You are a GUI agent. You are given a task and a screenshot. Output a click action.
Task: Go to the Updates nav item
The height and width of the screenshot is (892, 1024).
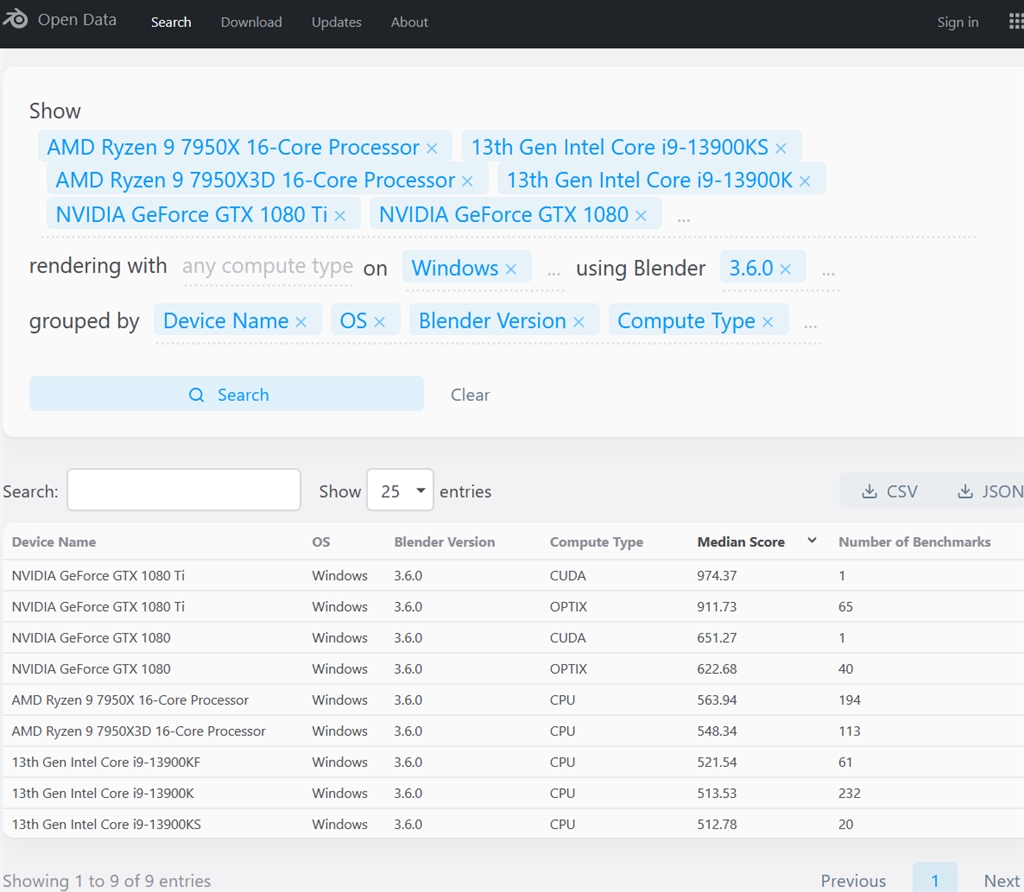(x=336, y=22)
